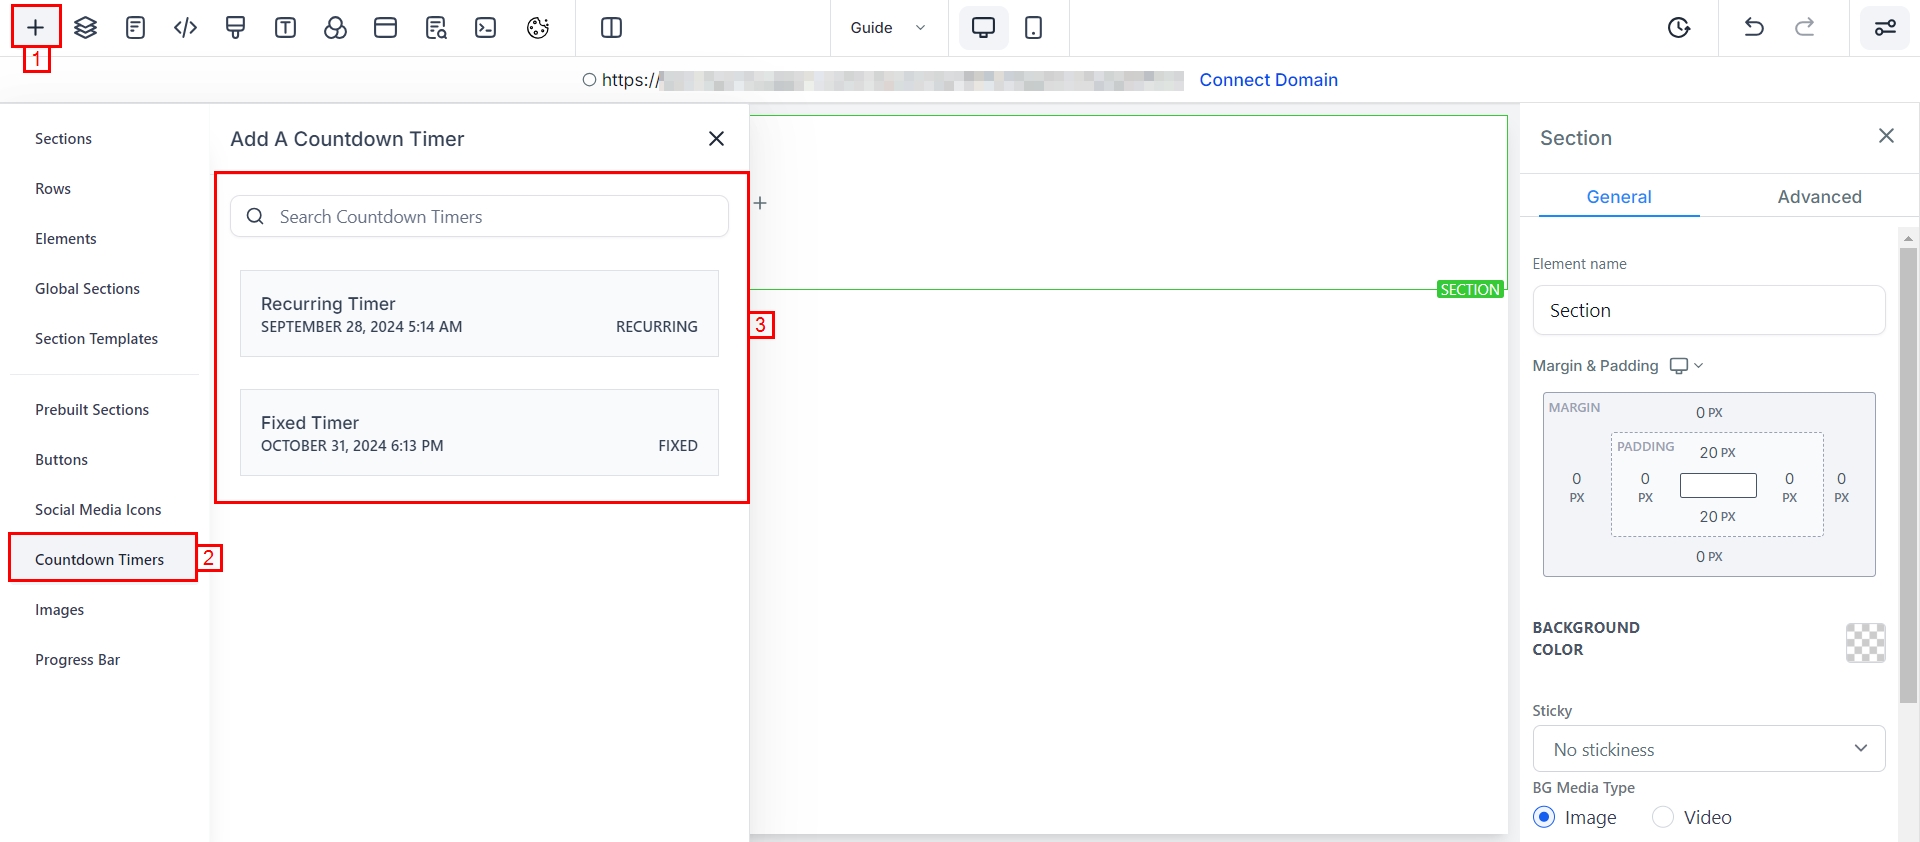Open the typography icon in toolbar
1920x842 pixels.
(285, 28)
